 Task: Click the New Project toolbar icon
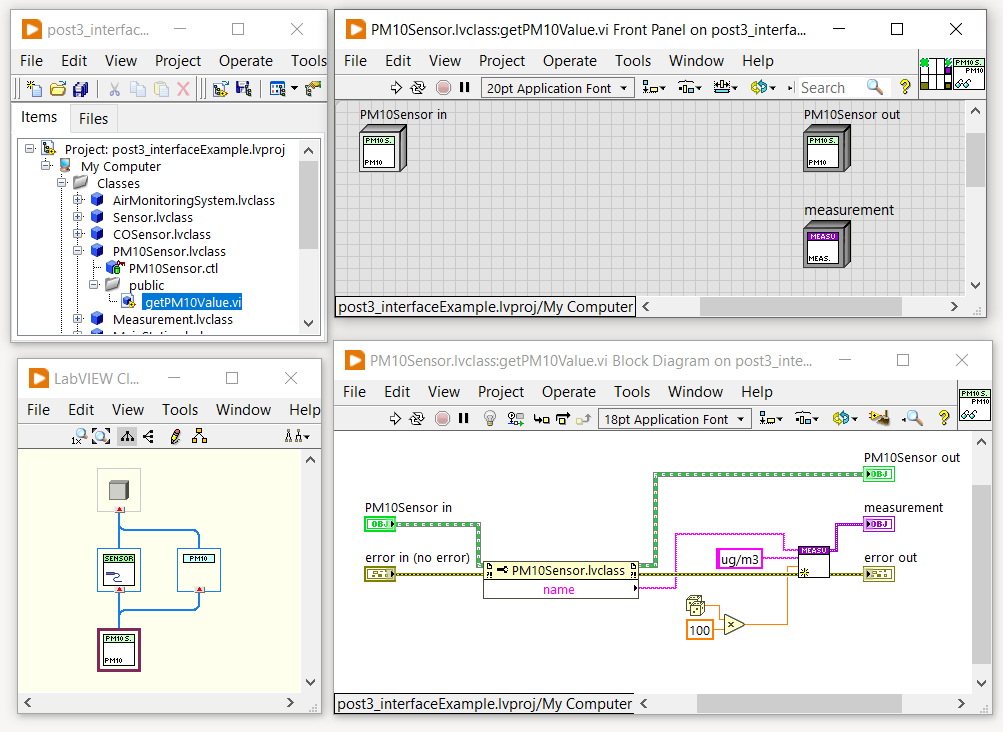[x=33, y=89]
